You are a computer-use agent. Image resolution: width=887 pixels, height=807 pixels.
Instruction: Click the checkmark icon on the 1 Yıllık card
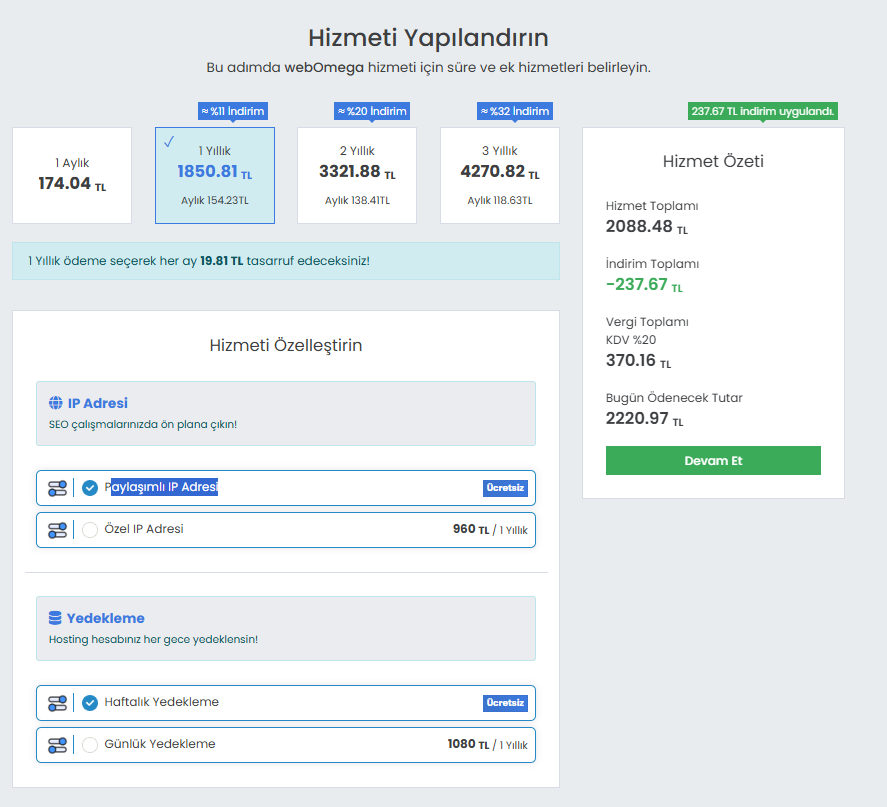click(x=169, y=141)
